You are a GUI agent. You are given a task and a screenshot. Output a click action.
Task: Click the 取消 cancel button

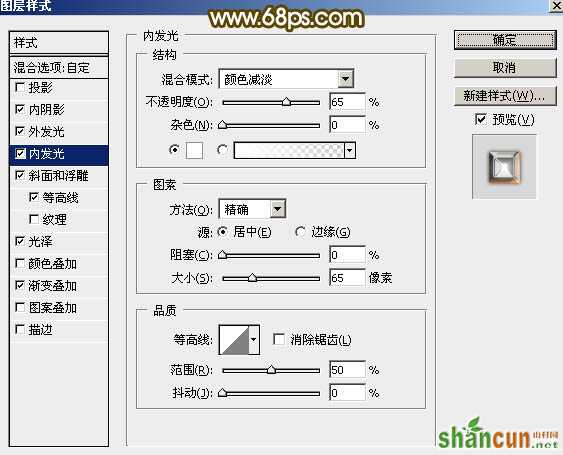[x=505, y=68]
